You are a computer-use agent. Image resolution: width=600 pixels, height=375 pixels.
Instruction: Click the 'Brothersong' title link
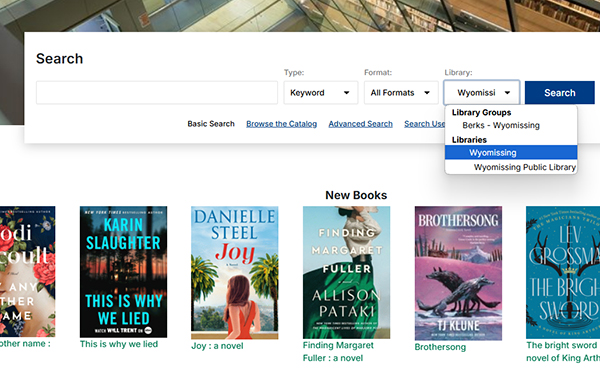point(440,347)
